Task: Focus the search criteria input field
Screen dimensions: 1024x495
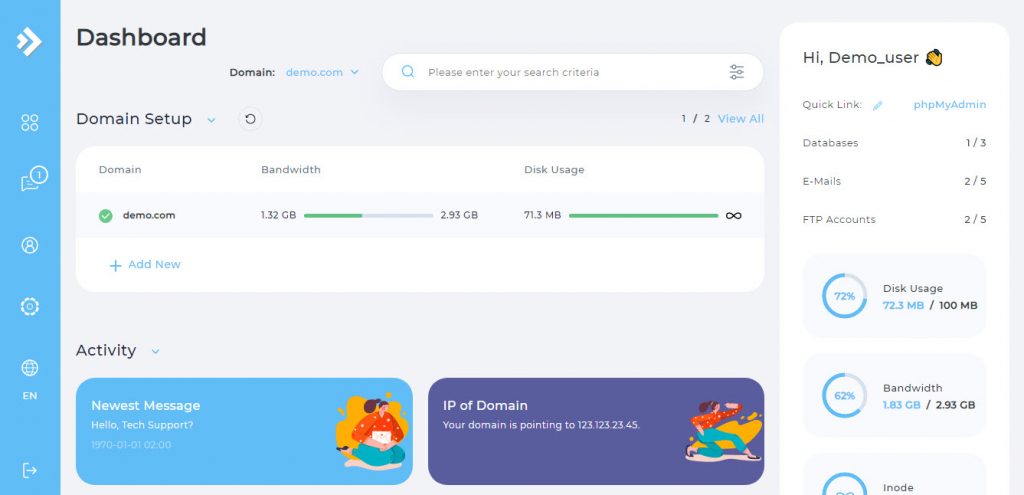Action: pyautogui.click(x=572, y=72)
